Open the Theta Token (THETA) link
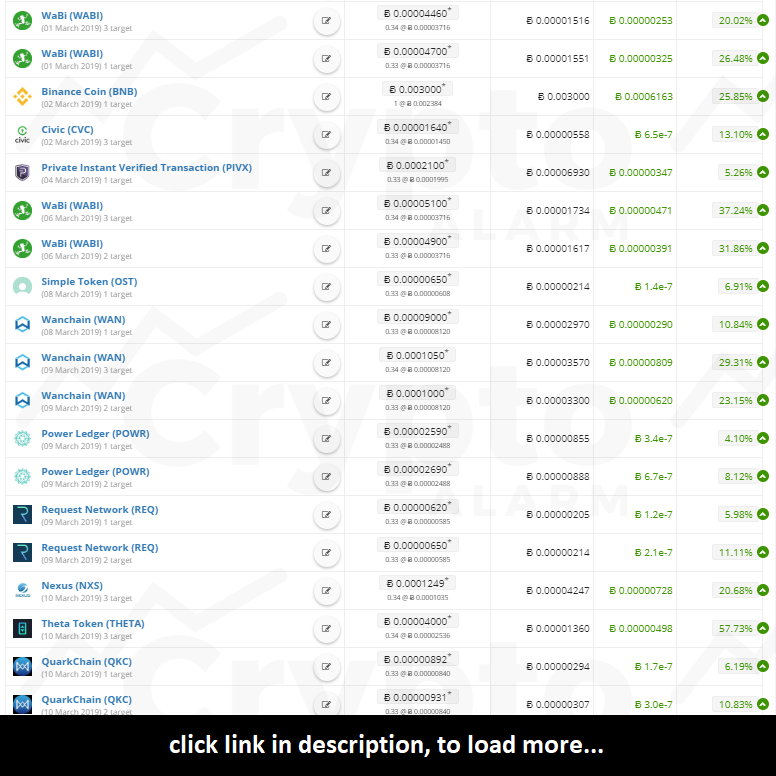 (x=93, y=624)
